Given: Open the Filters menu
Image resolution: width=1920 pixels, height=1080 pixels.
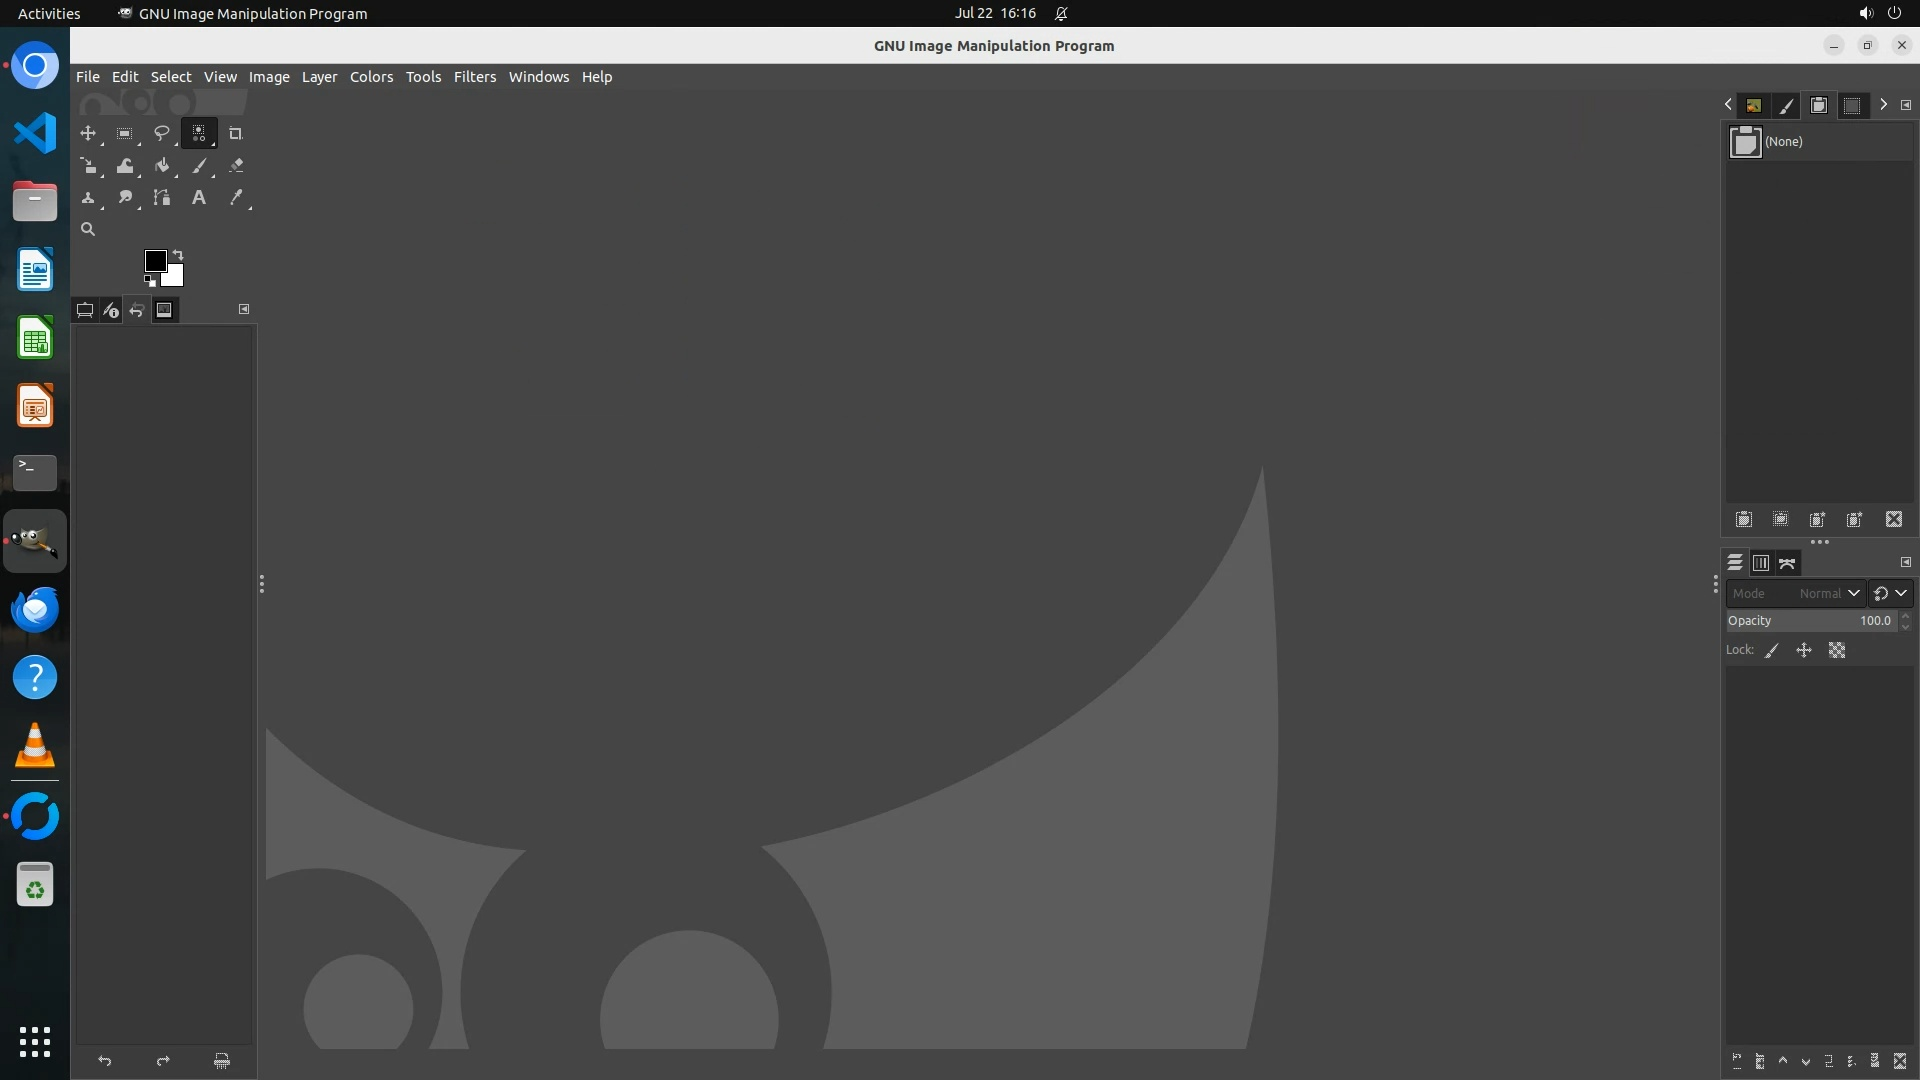Looking at the screenshot, I should coord(474,77).
